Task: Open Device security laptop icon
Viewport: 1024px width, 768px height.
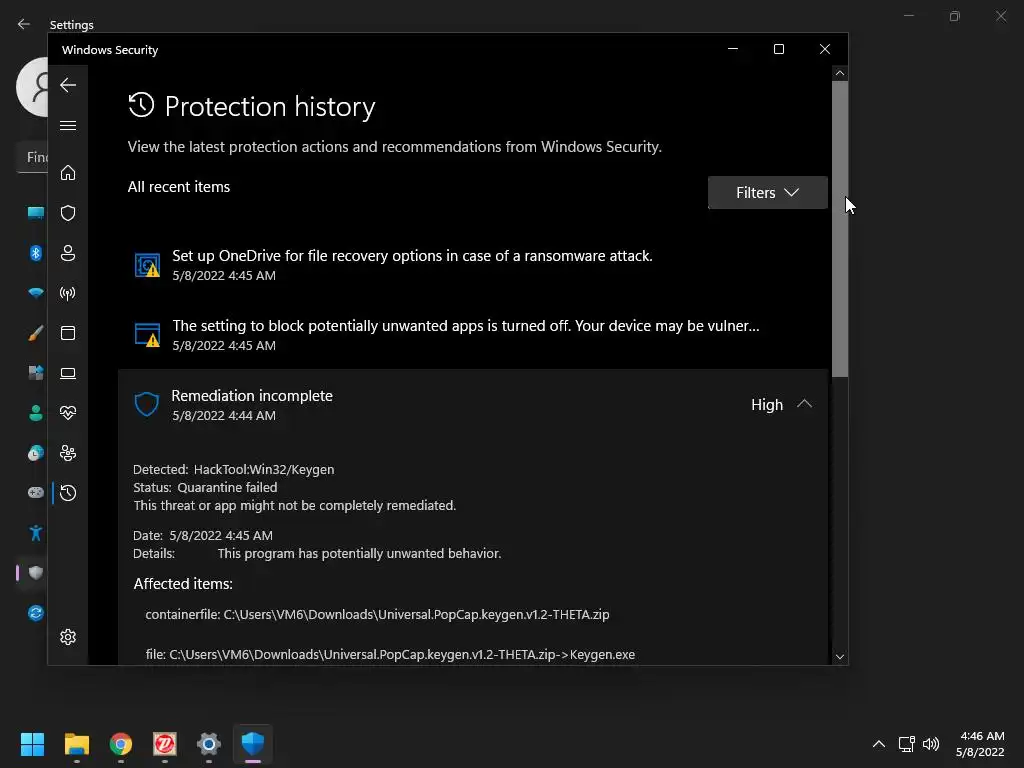Action: 68,374
